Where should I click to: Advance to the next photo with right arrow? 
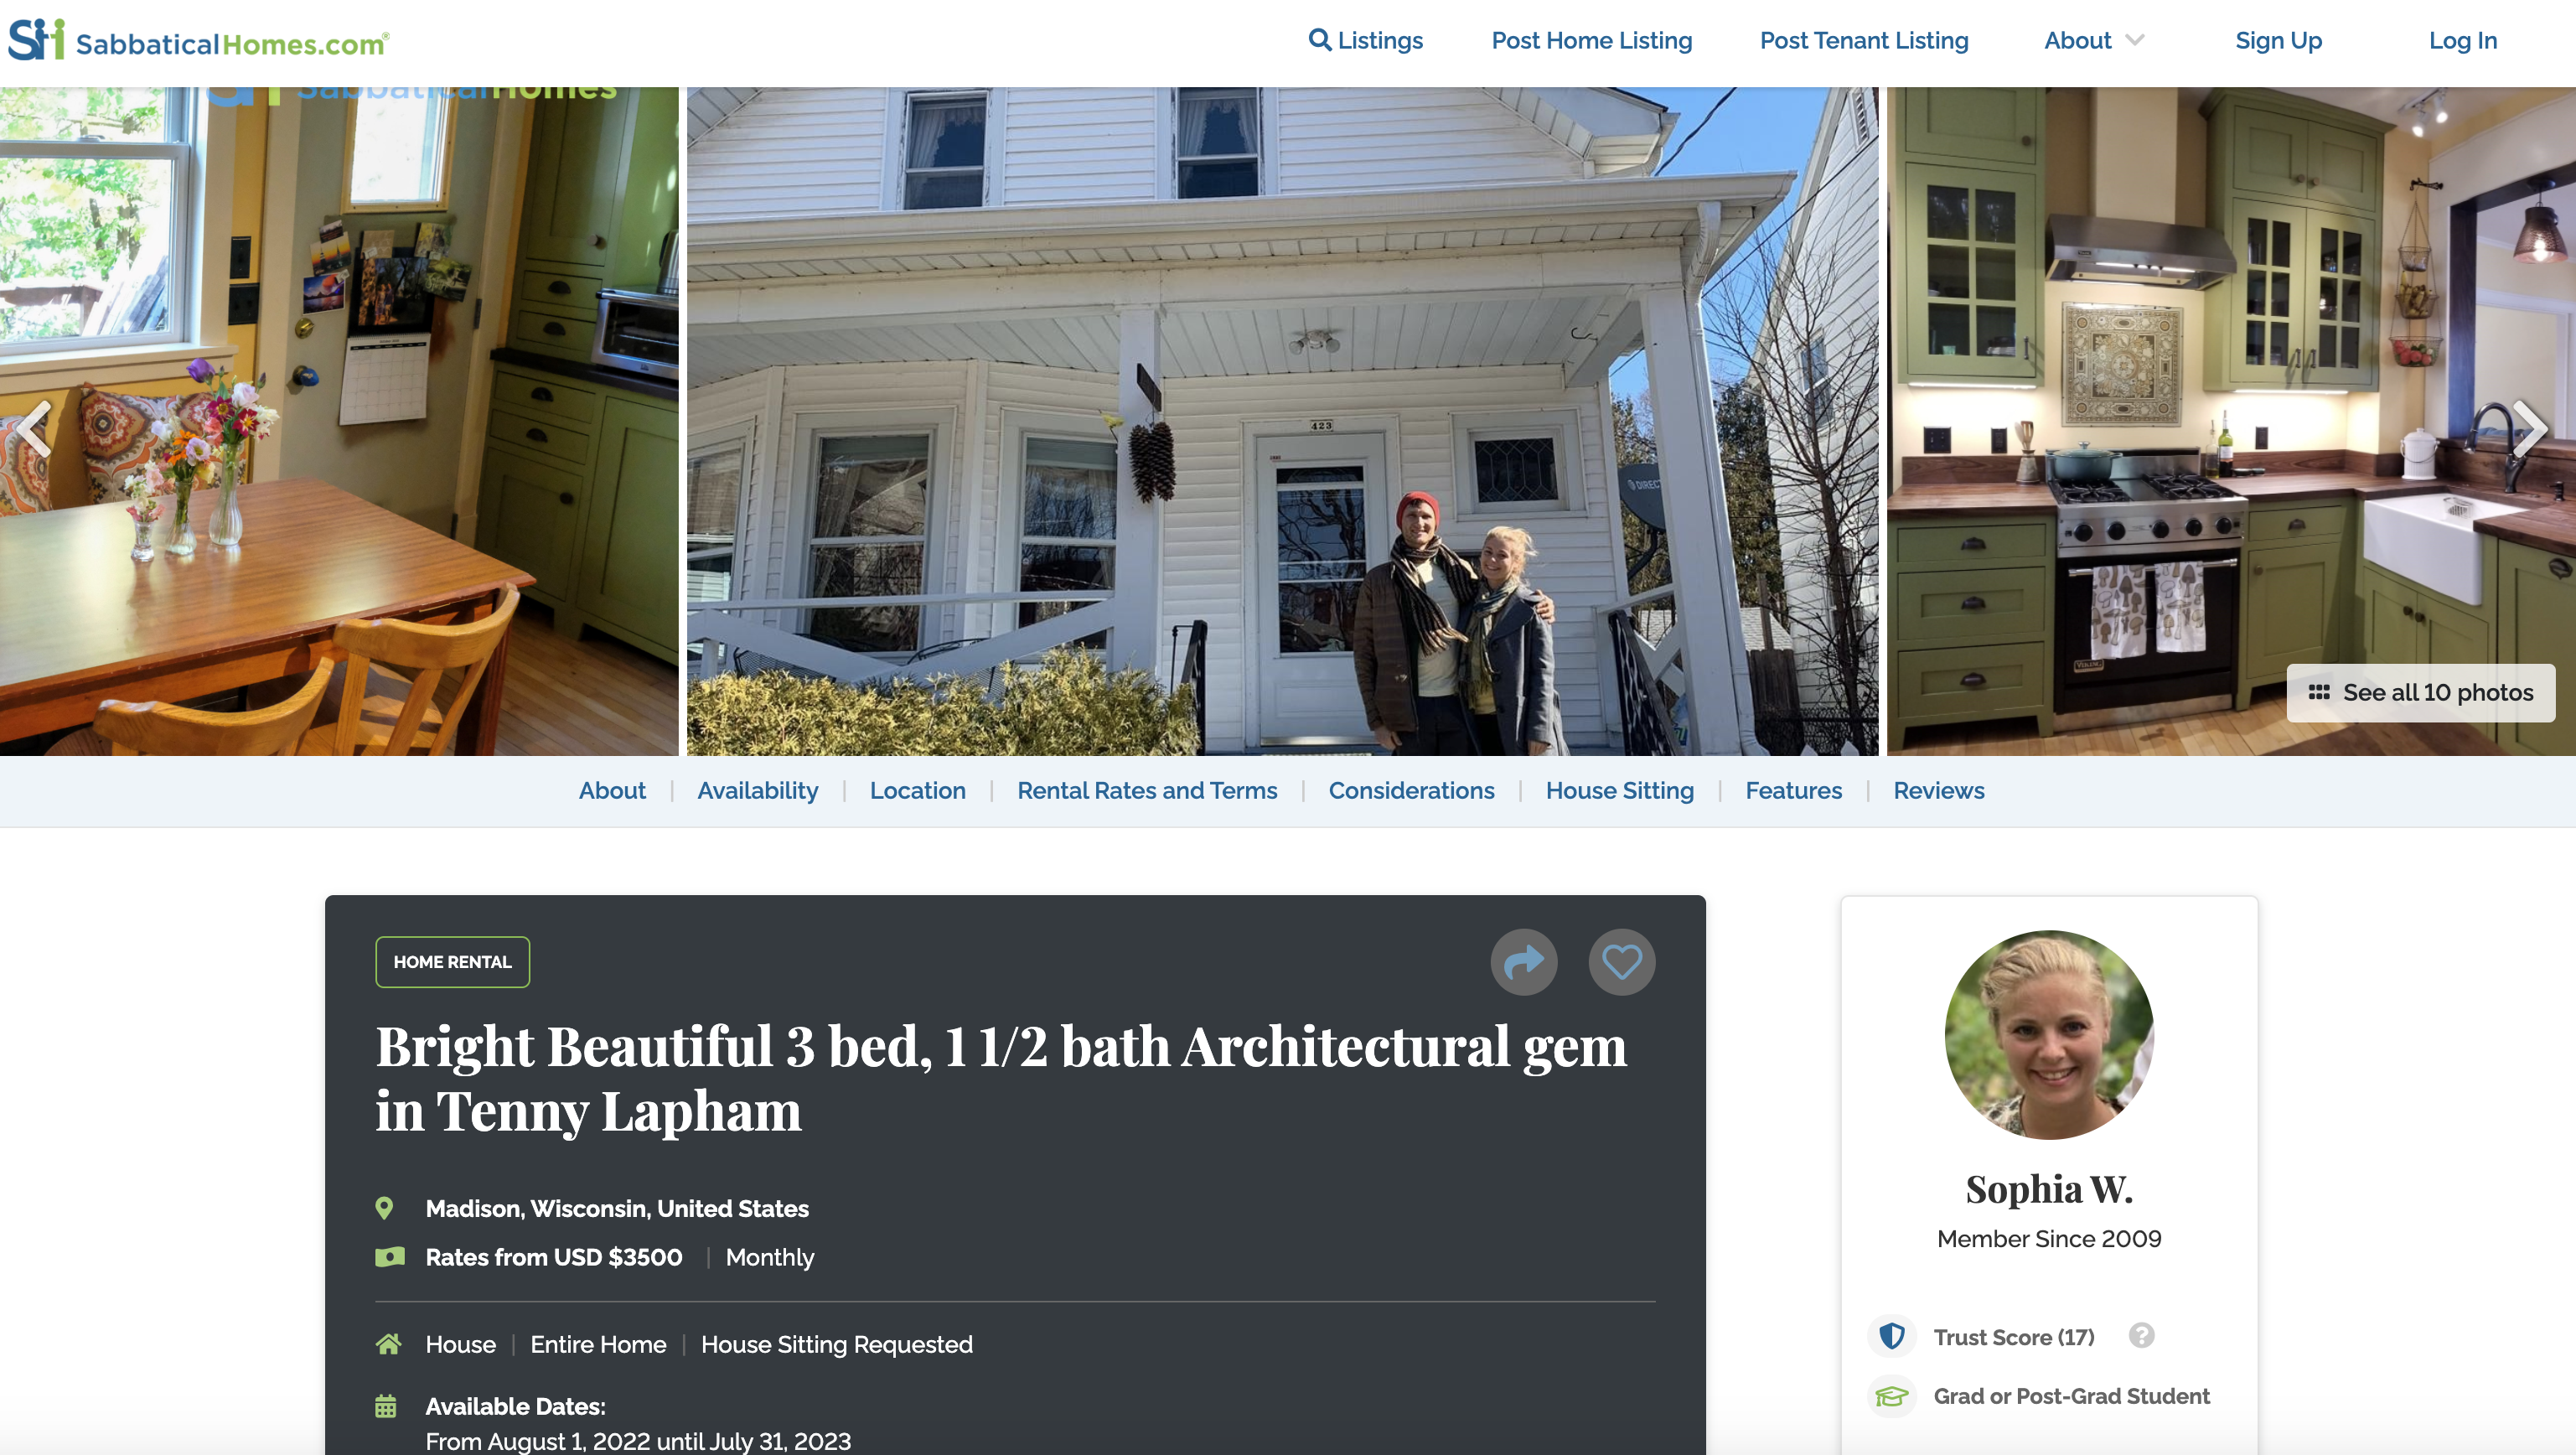(2530, 429)
